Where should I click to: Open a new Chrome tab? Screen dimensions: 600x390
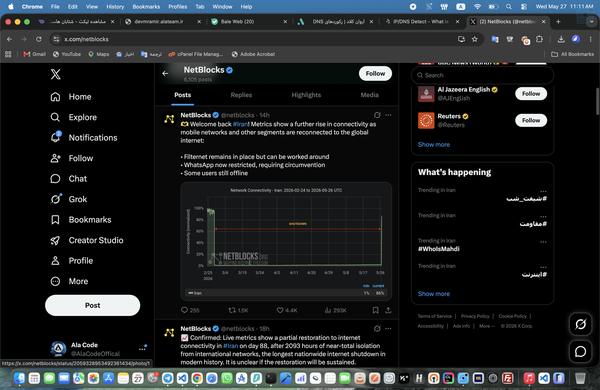point(558,22)
